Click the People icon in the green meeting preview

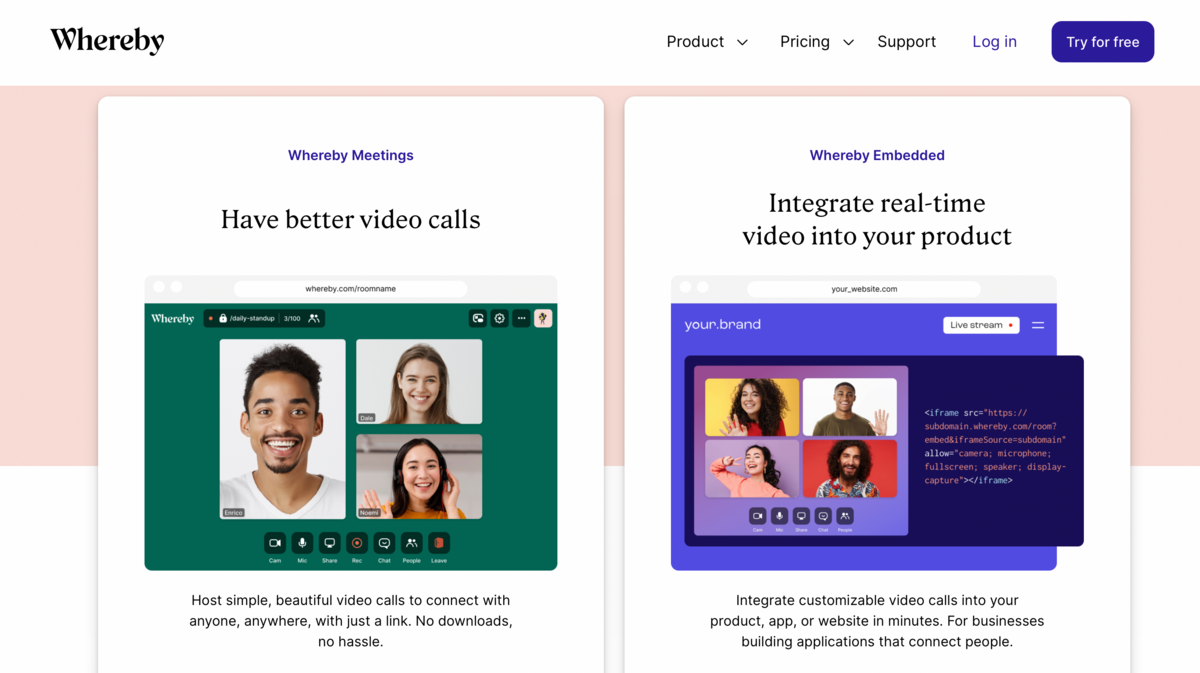coord(411,543)
